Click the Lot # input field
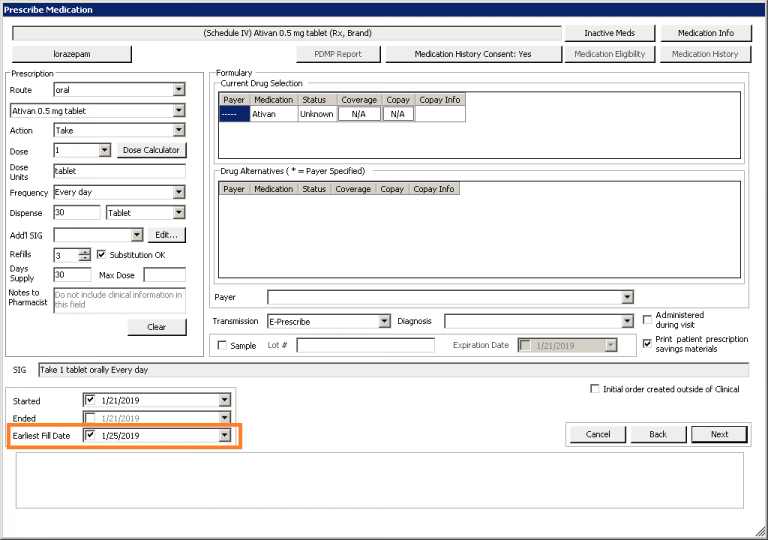This screenshot has width=768, height=540. coord(365,345)
